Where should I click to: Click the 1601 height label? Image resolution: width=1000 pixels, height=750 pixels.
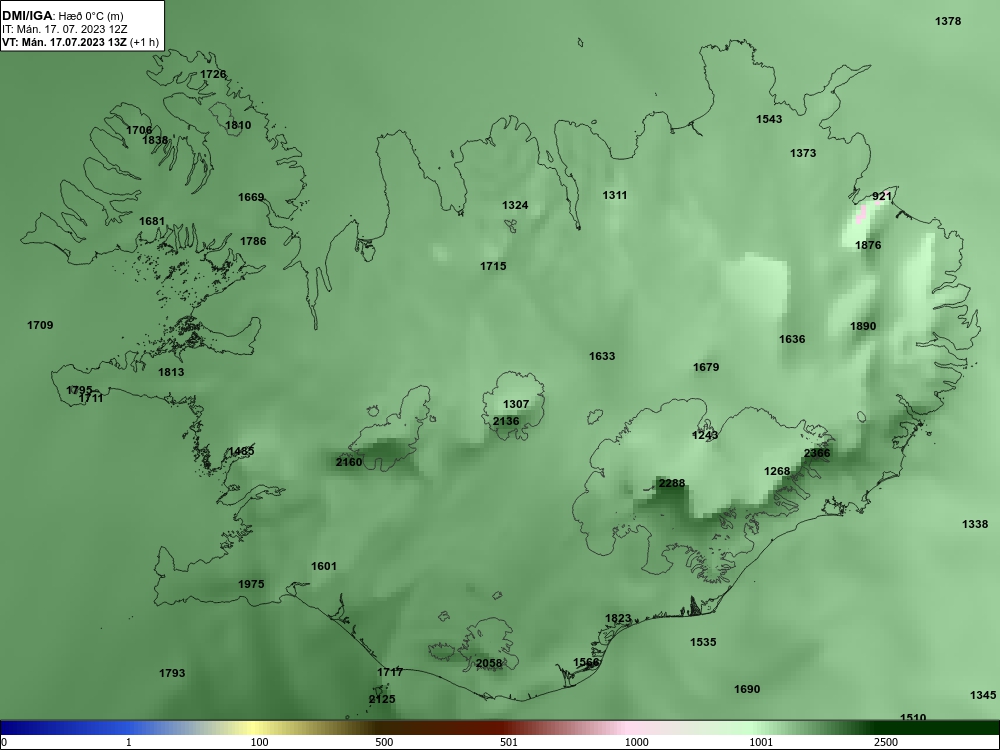click(x=323, y=566)
